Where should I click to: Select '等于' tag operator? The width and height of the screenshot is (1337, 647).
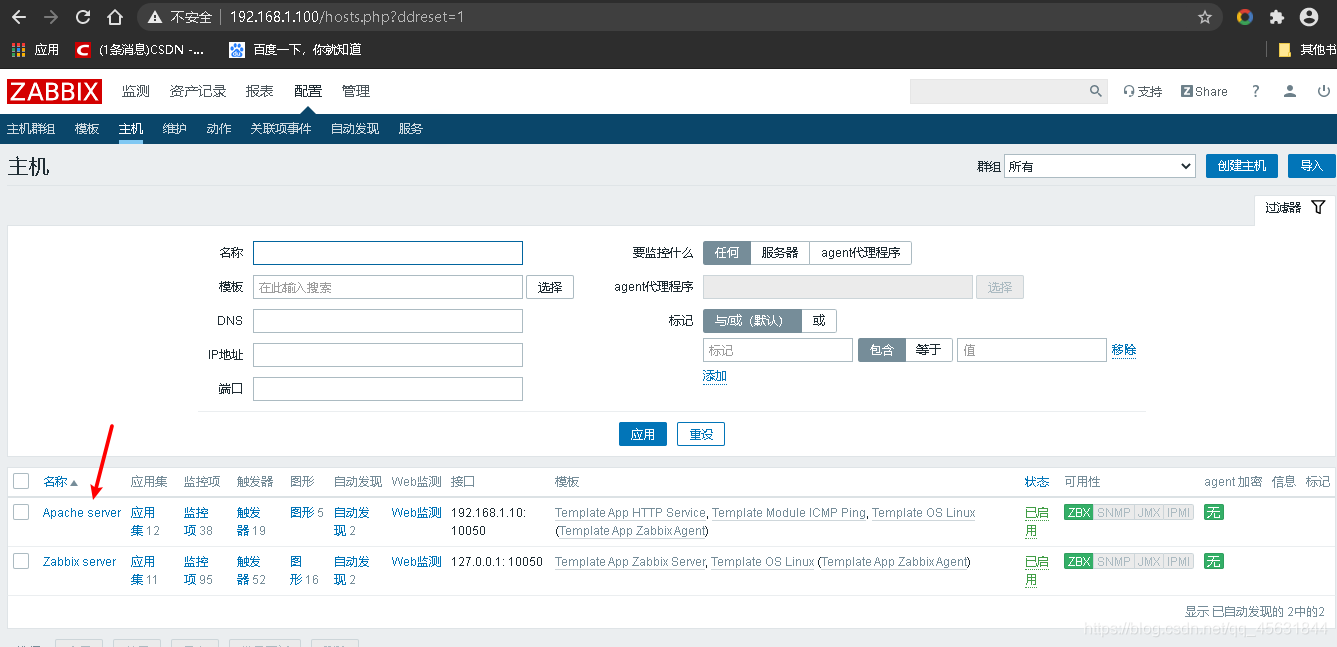click(x=929, y=350)
